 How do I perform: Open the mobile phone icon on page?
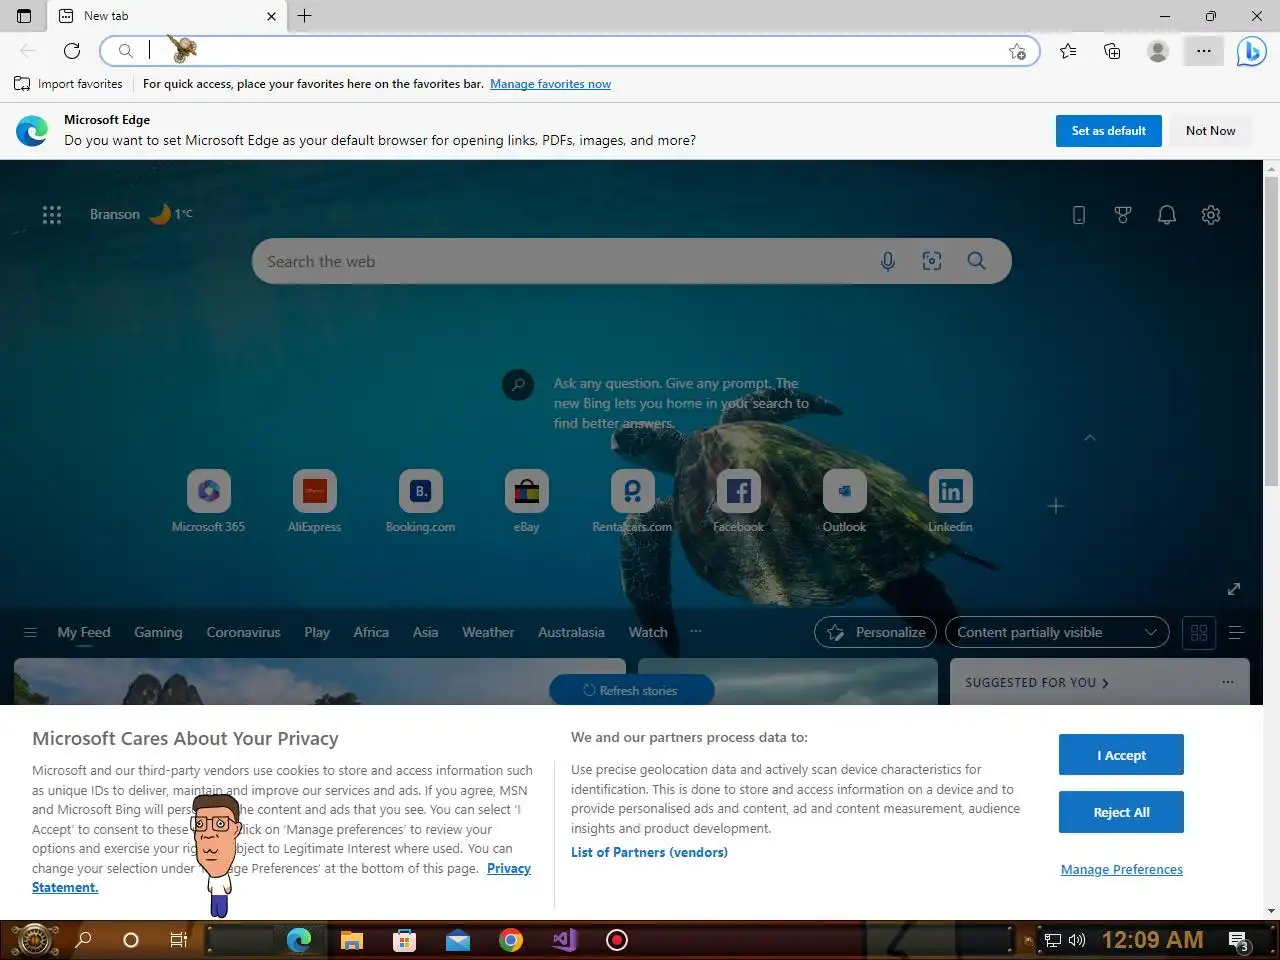tap(1079, 215)
